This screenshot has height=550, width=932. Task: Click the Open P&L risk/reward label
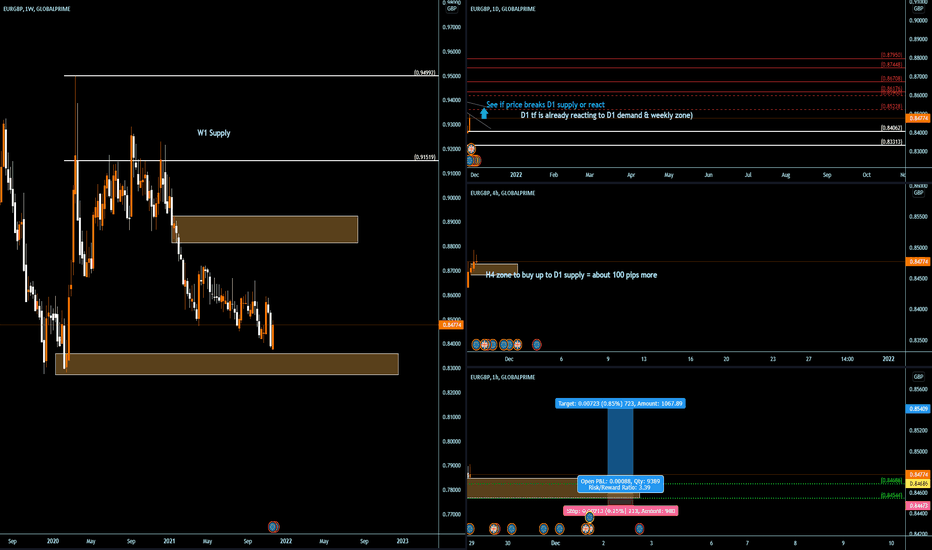[620, 484]
